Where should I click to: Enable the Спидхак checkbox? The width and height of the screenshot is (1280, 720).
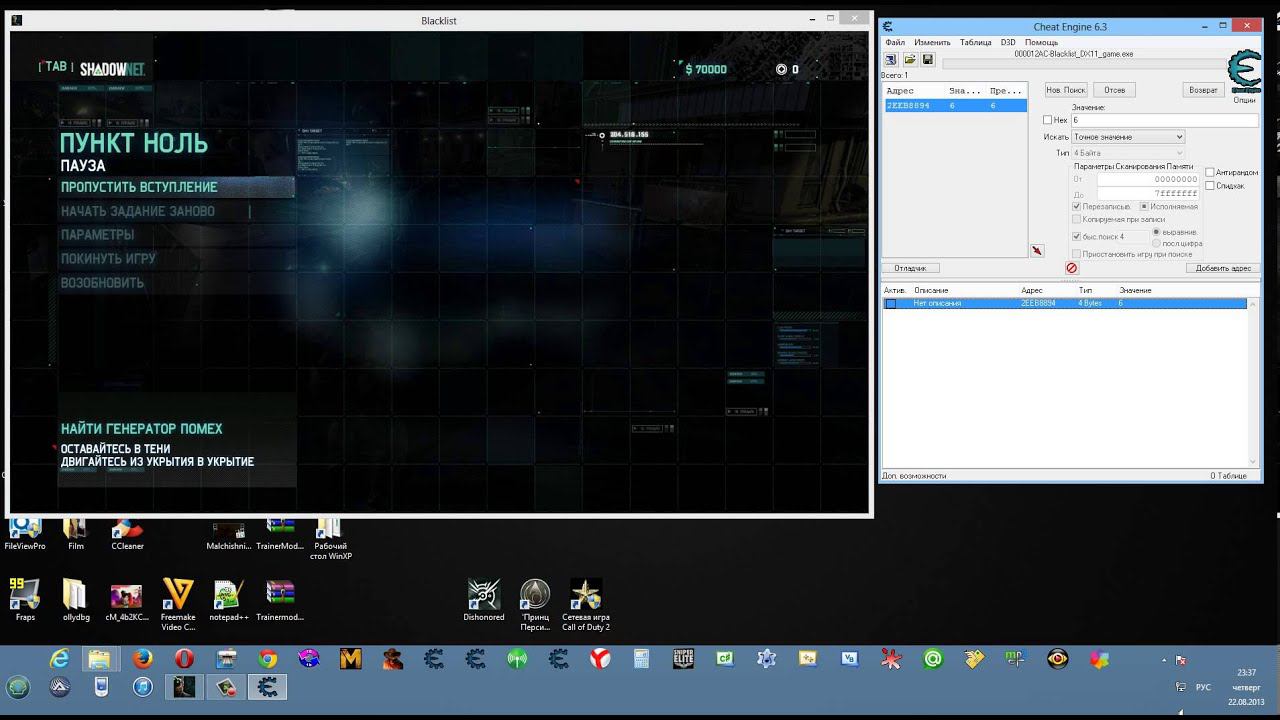pos(1210,185)
